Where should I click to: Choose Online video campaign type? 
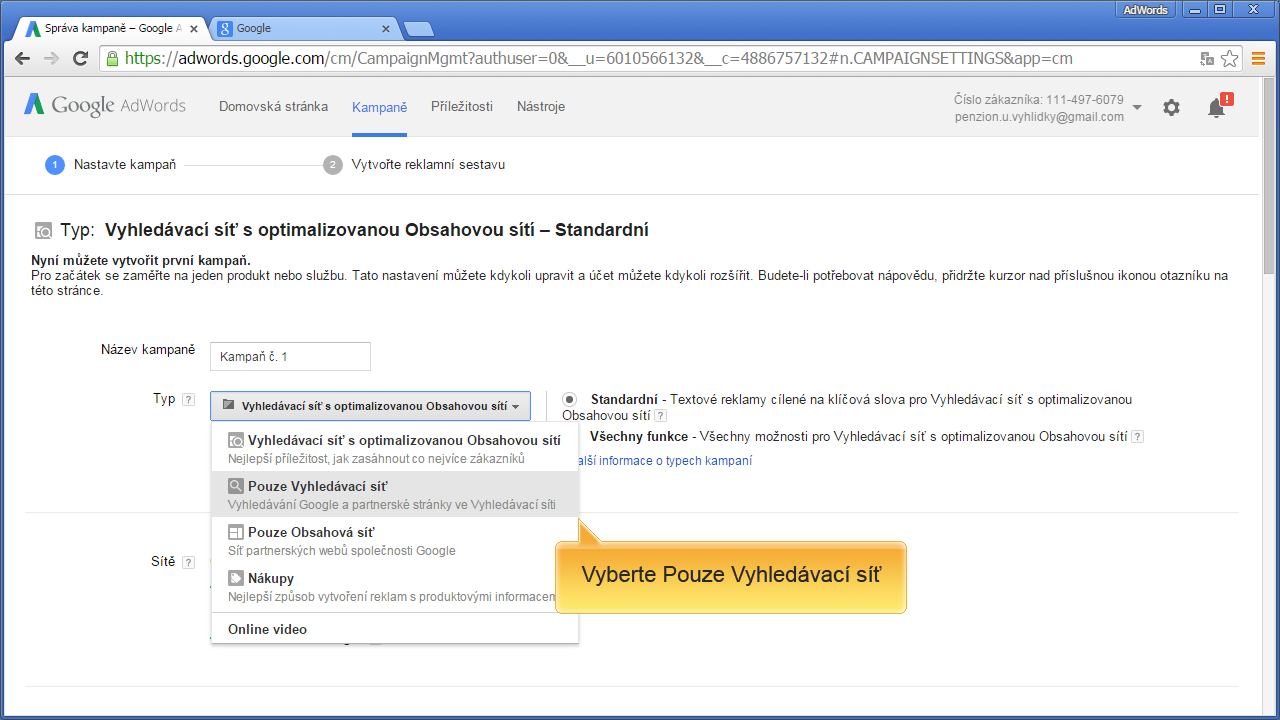(394, 629)
